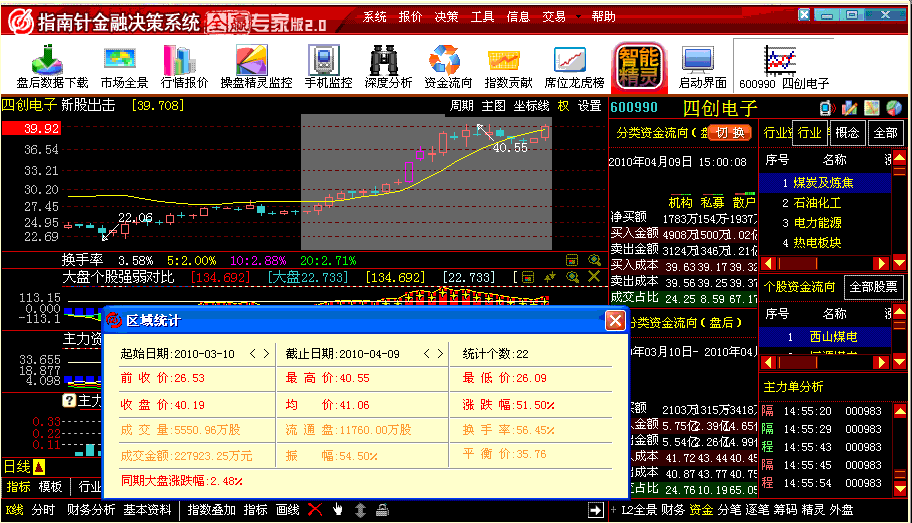The width and height of the screenshot is (912, 523).
Task: Open 600990 四创电子 chart shortcut
Action: pos(783,67)
